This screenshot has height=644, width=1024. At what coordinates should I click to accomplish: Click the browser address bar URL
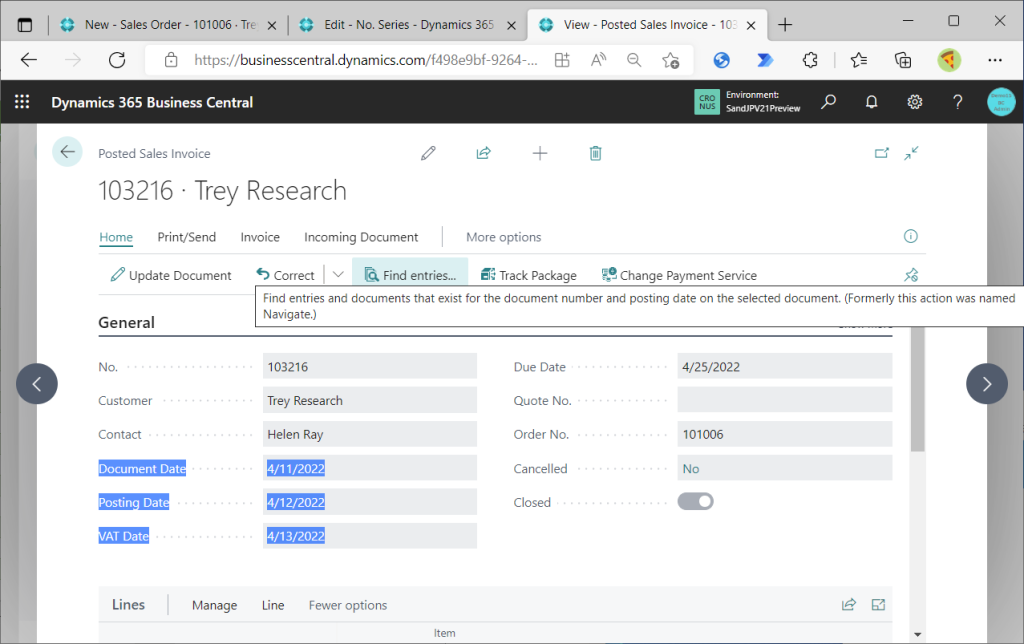point(366,60)
